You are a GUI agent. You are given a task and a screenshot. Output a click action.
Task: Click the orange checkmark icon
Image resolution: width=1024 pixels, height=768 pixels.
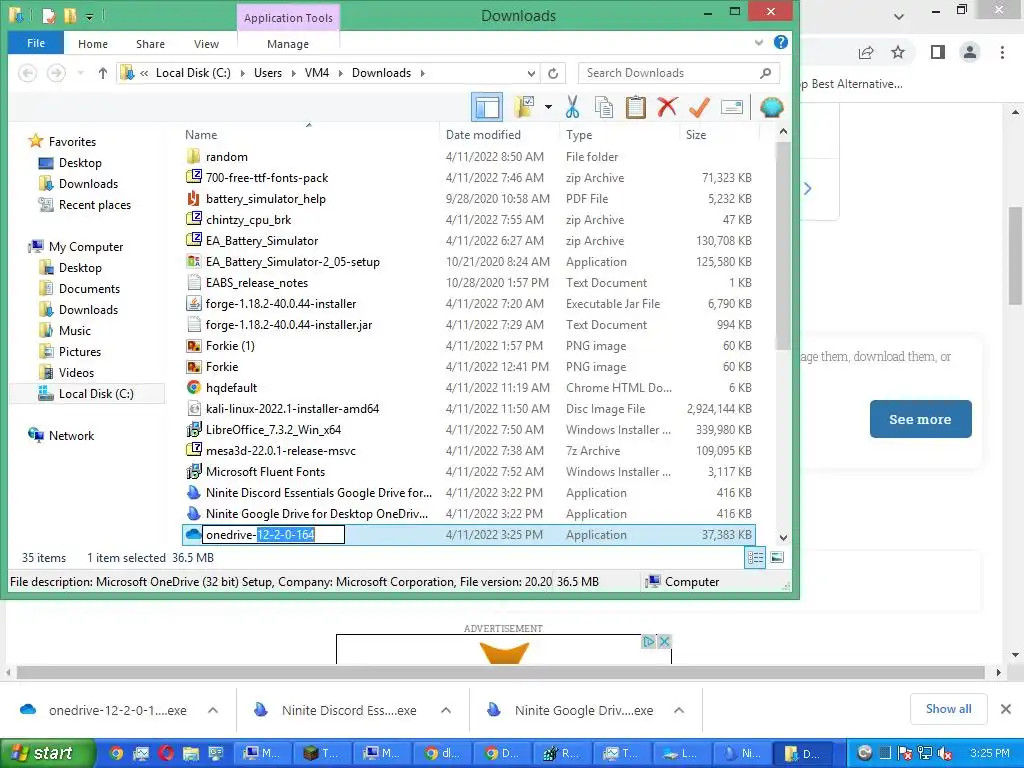(699, 107)
